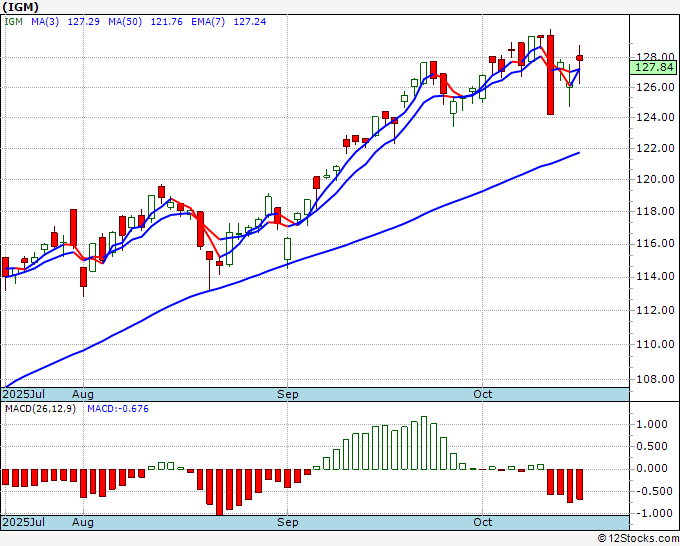Click the large red October candlestick dropping to 124

(550, 75)
